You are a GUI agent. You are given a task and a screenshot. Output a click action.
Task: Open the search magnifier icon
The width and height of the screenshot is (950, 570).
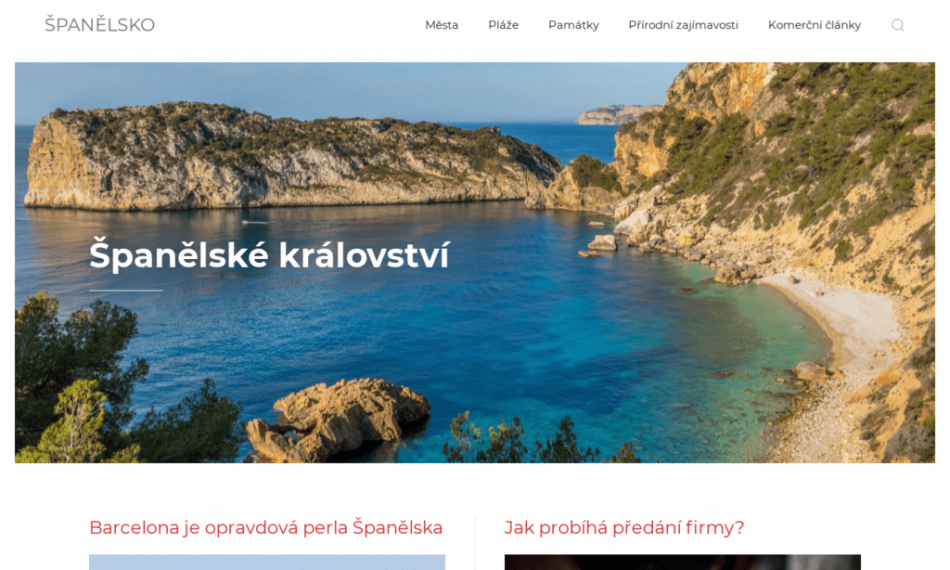897,25
